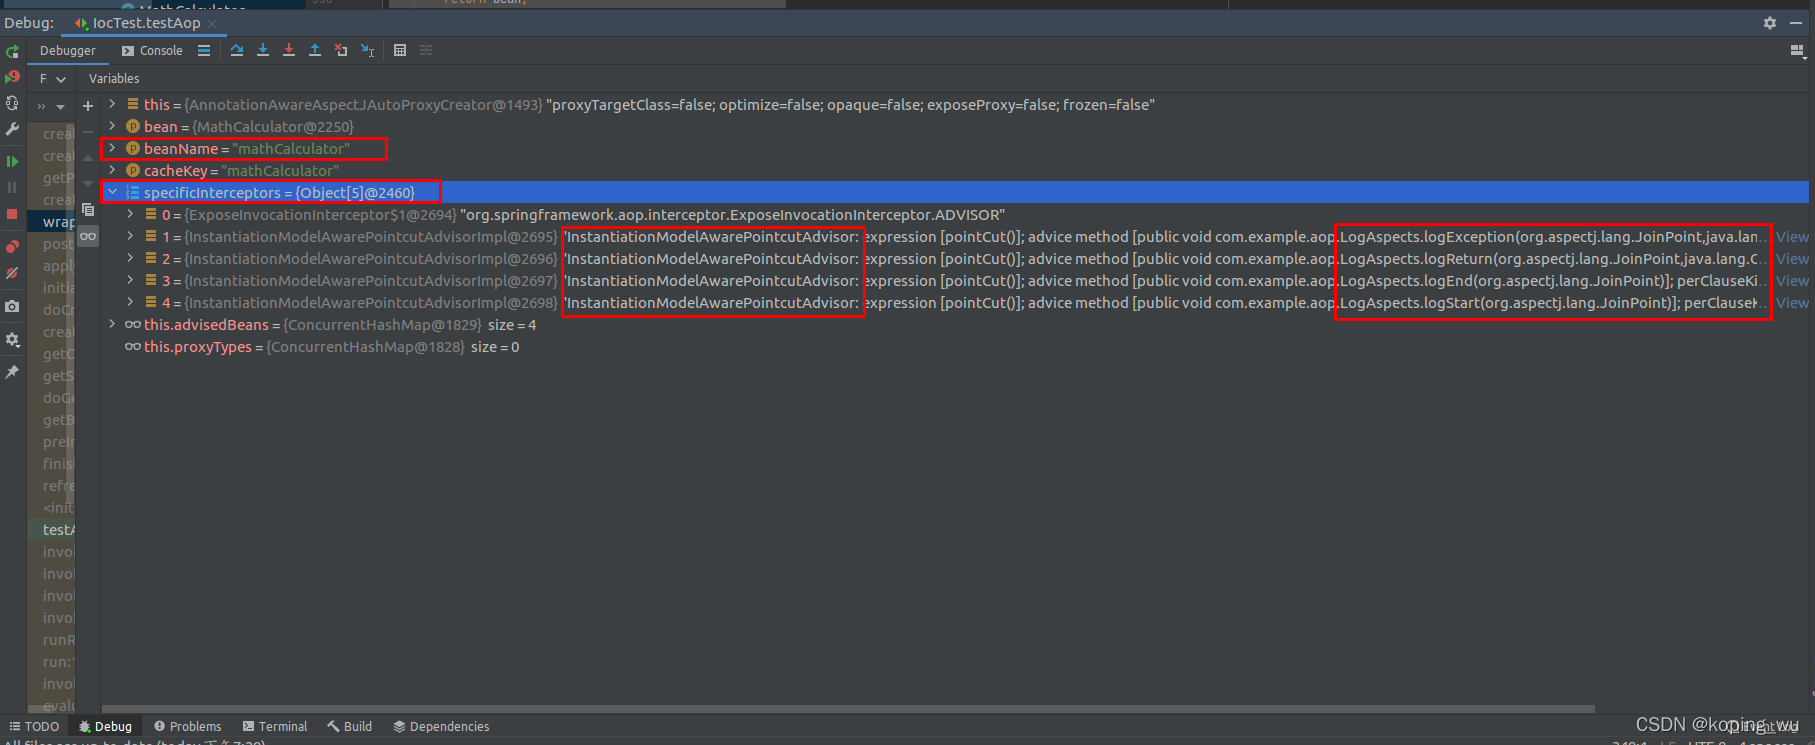Screen dimensions: 1815x745
Task: Open Debug tool window options gear
Action: pyautogui.click(x=1770, y=22)
